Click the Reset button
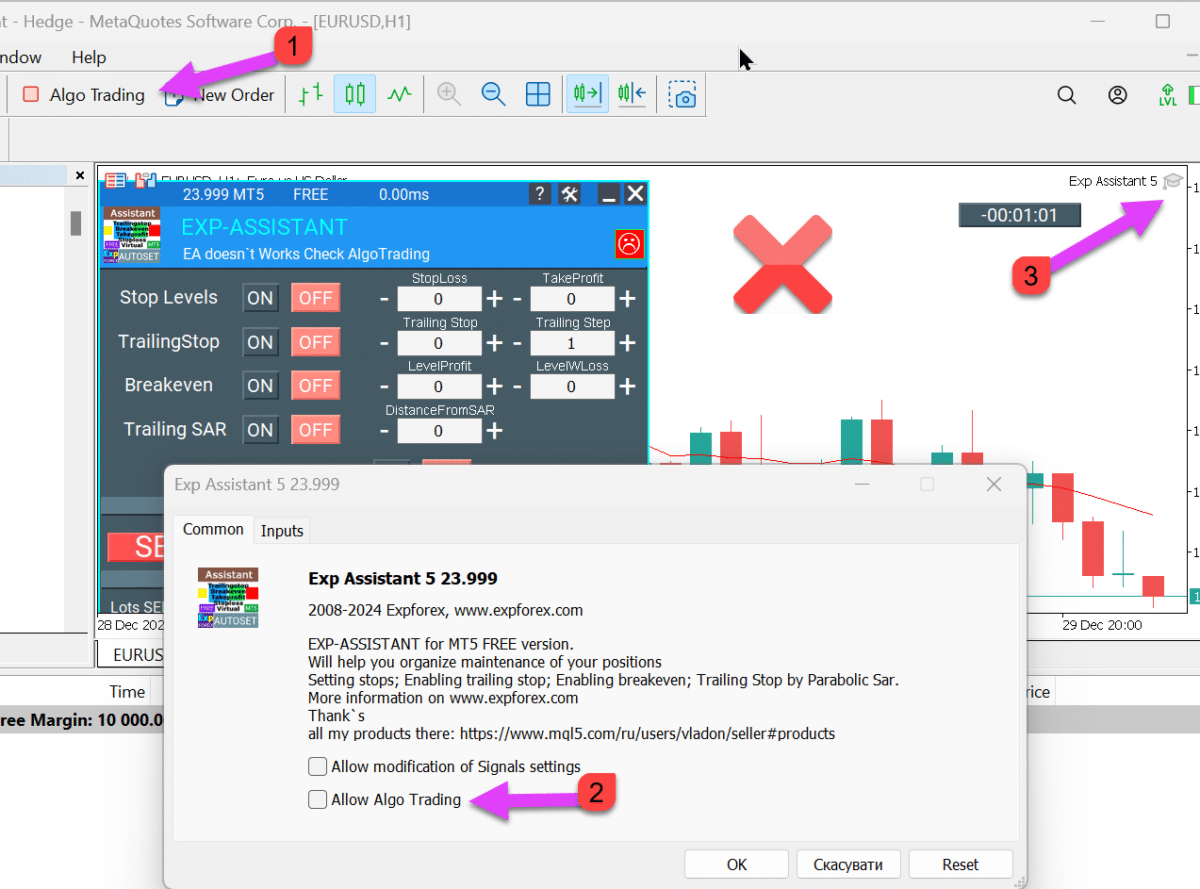1200x889 pixels. (x=960, y=864)
